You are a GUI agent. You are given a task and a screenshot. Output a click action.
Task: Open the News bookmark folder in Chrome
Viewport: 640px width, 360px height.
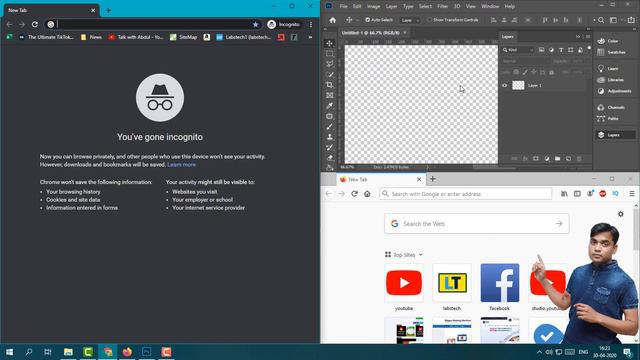point(91,37)
